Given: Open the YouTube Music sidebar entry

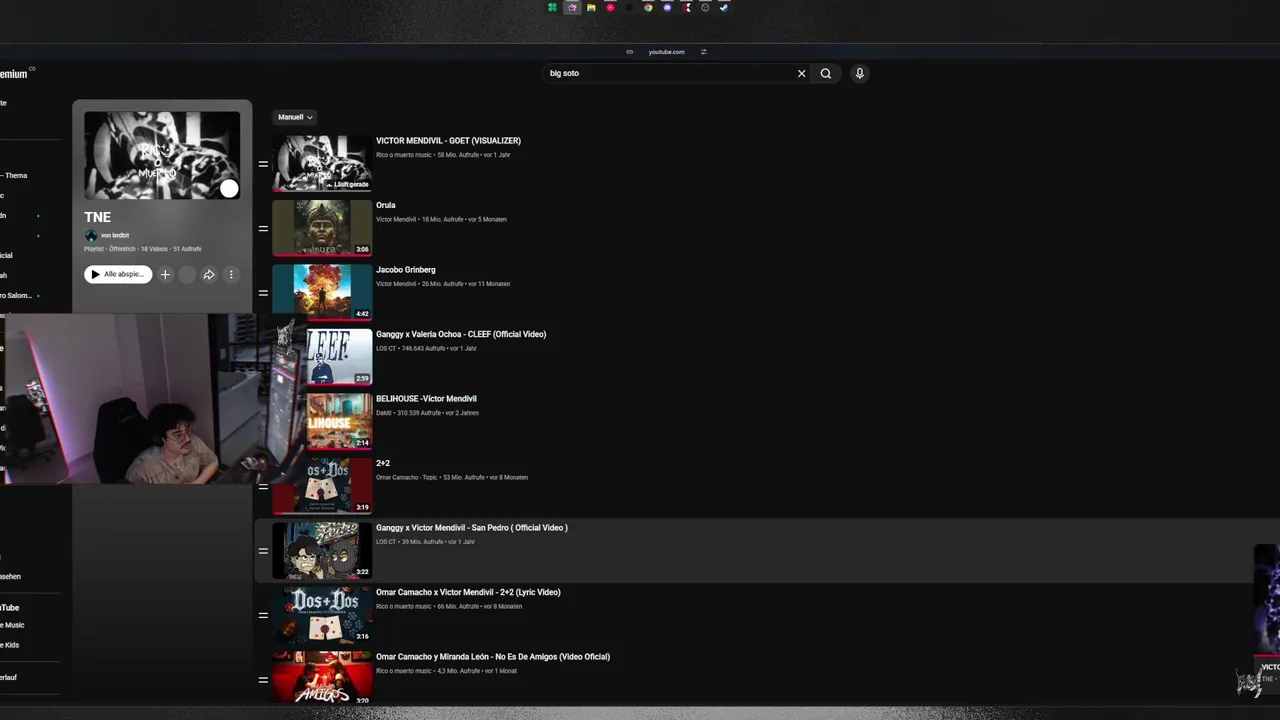Looking at the screenshot, I should (x=12, y=625).
